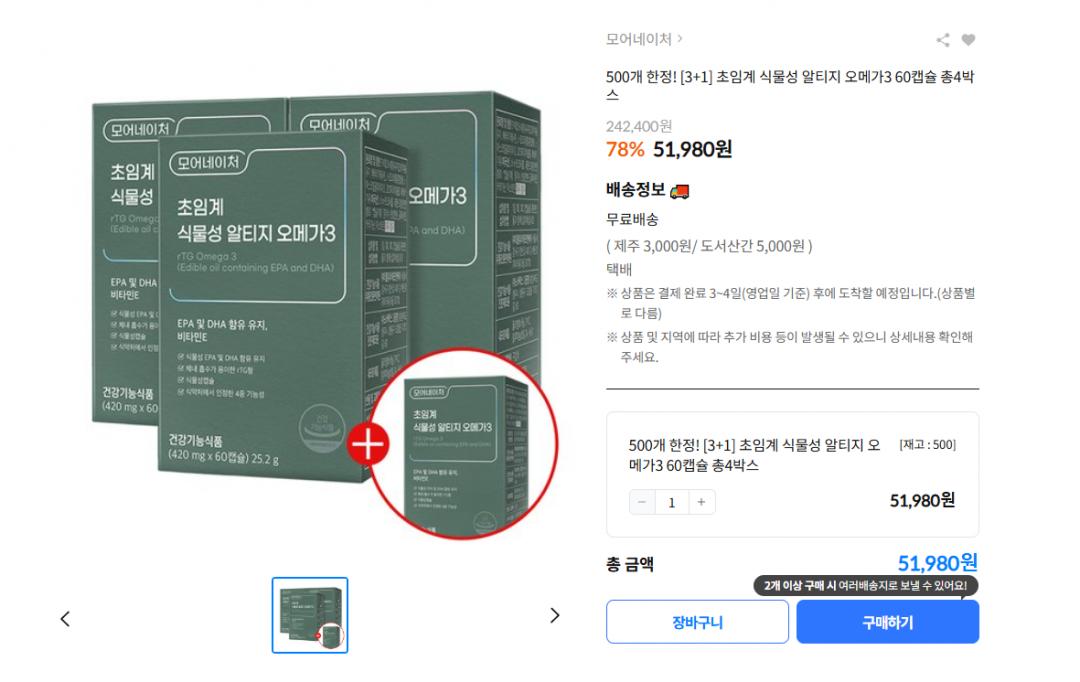The image size is (1080, 682).
Task: Open the 모어네이처 brand link
Action: pyautogui.click(x=638, y=39)
